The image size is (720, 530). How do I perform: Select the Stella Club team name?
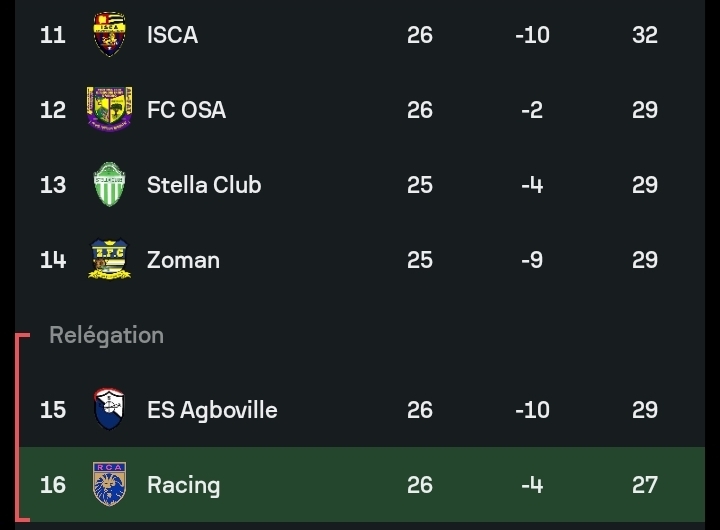204,185
